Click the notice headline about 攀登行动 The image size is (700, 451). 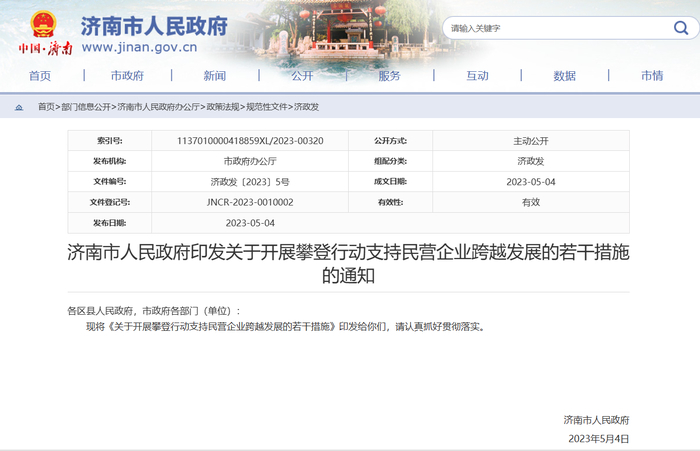[x=348, y=263]
